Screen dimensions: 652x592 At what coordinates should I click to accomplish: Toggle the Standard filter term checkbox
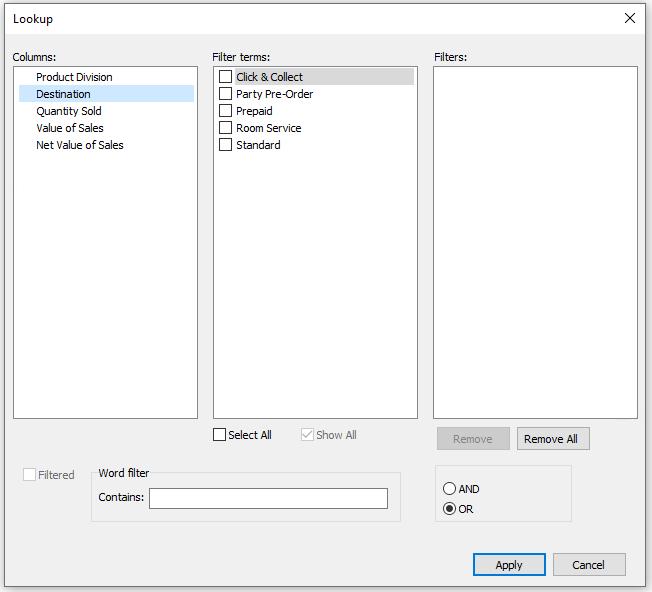pyautogui.click(x=226, y=145)
